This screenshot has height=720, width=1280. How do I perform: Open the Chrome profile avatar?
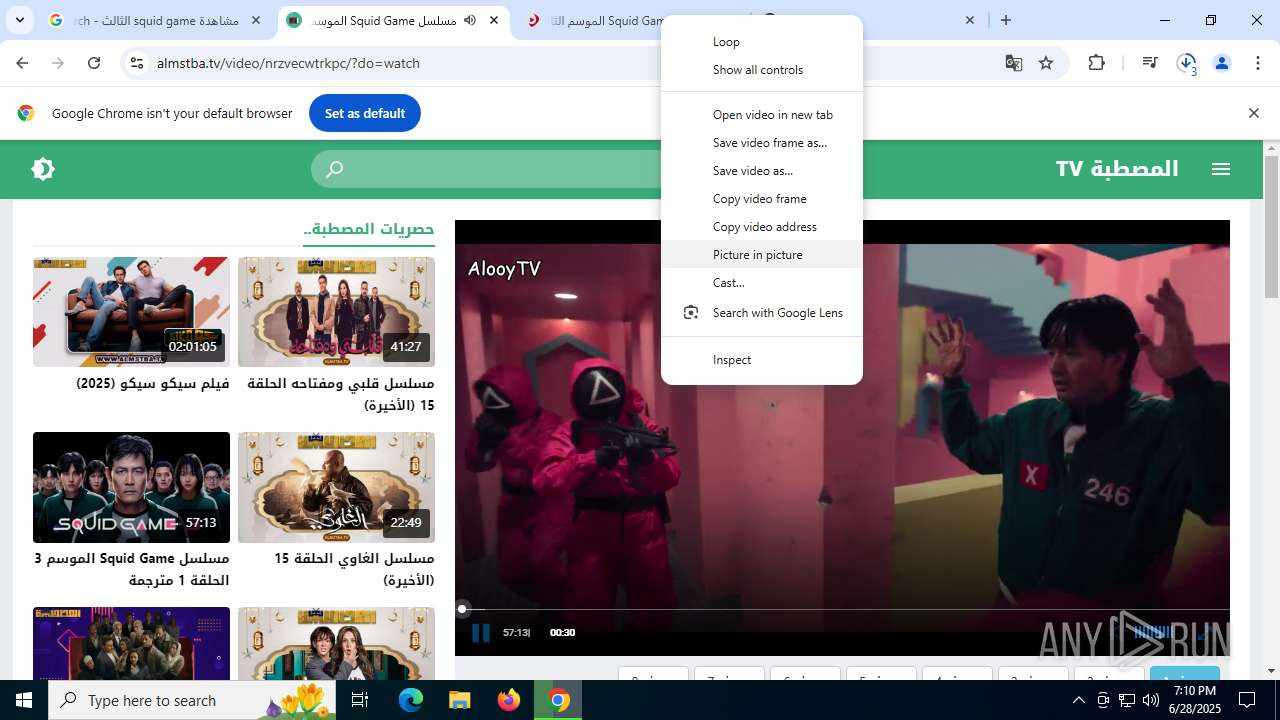point(1222,63)
